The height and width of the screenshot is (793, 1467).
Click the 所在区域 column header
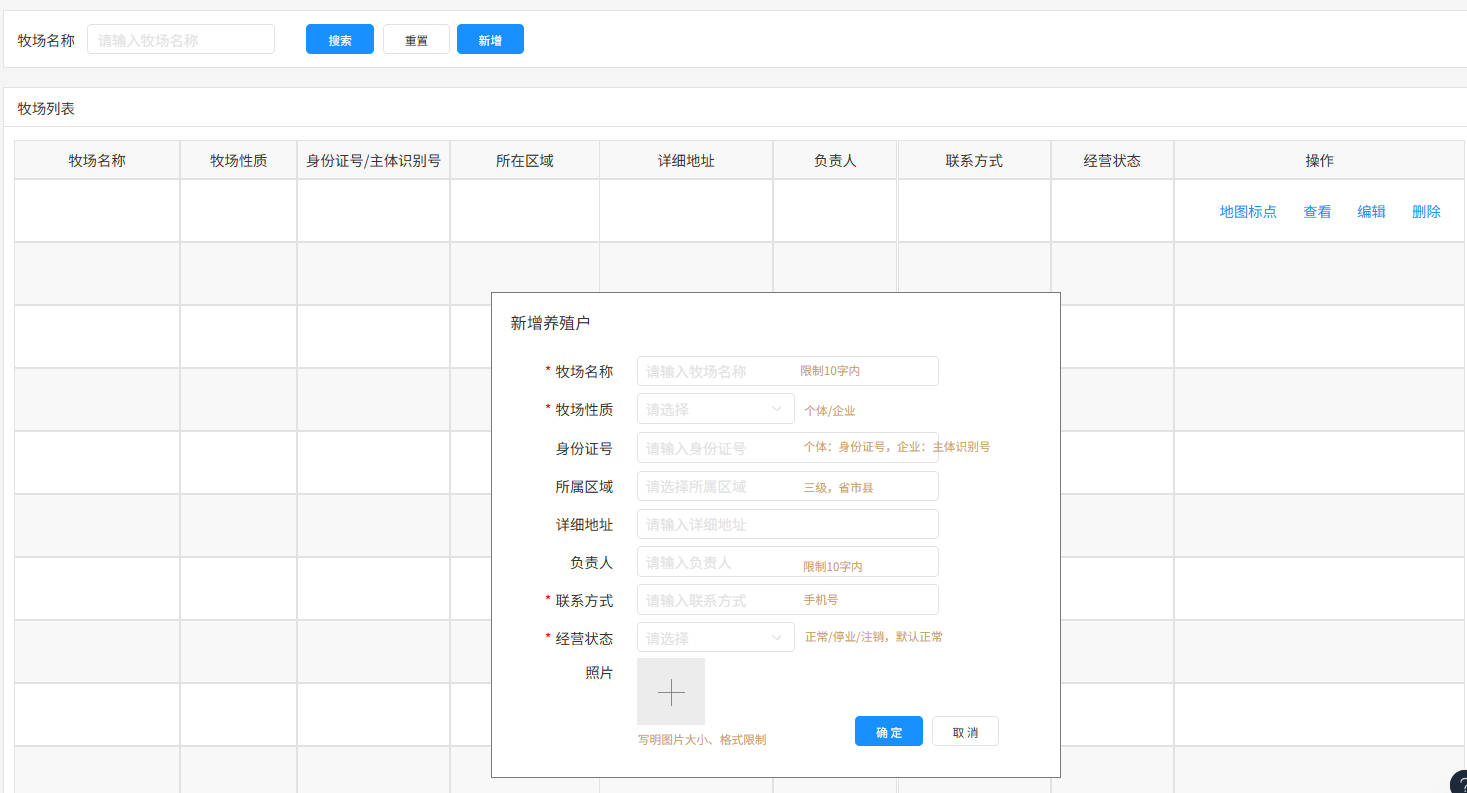pos(524,160)
